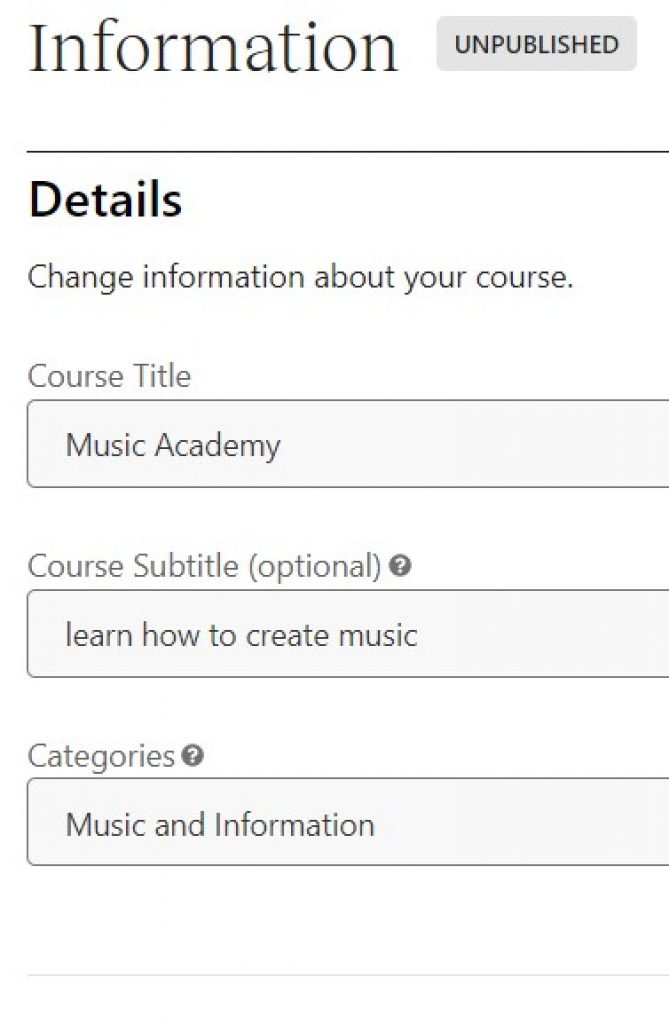Click the word "Academy" in Course Title
This screenshot has width=669, height=1024.
point(219,445)
